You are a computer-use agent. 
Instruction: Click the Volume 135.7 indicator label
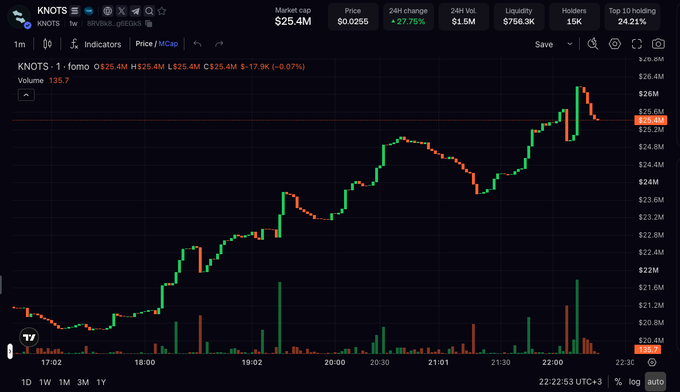click(x=43, y=80)
